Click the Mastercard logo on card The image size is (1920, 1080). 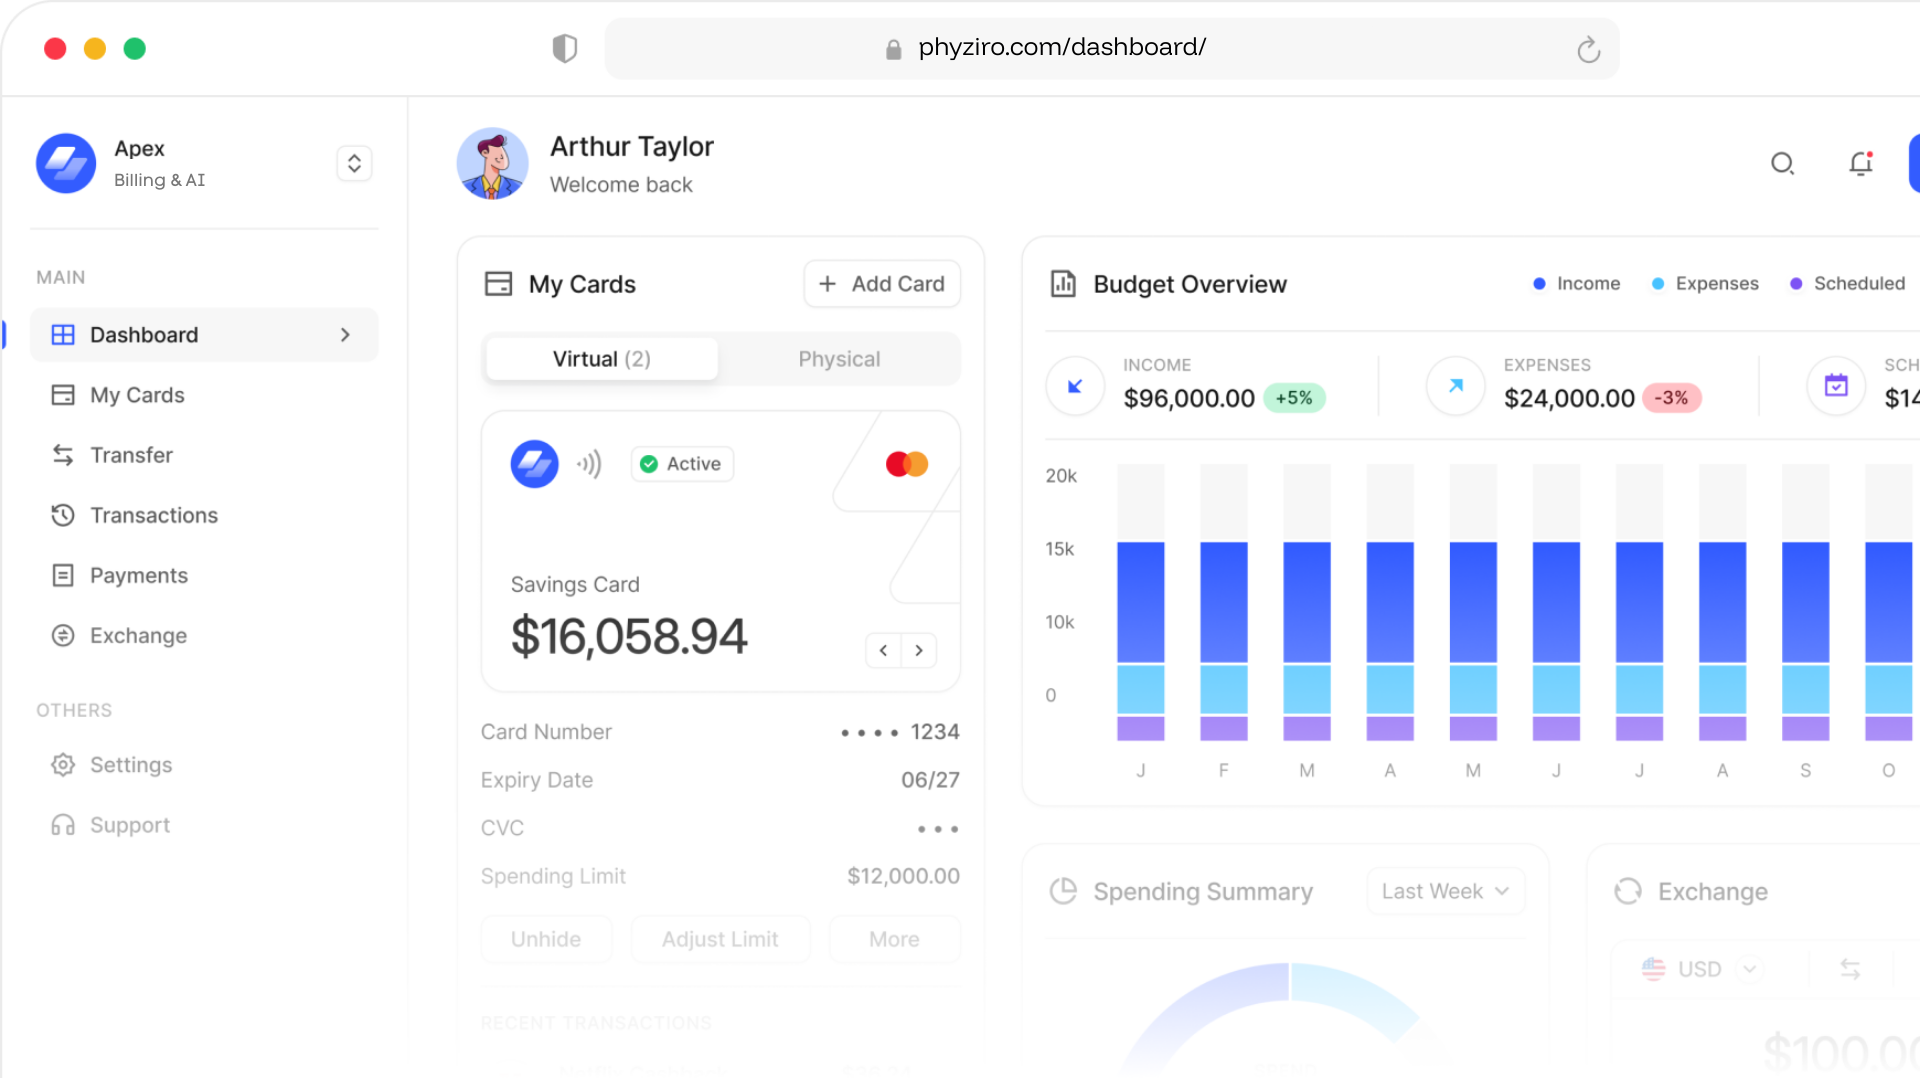click(907, 464)
